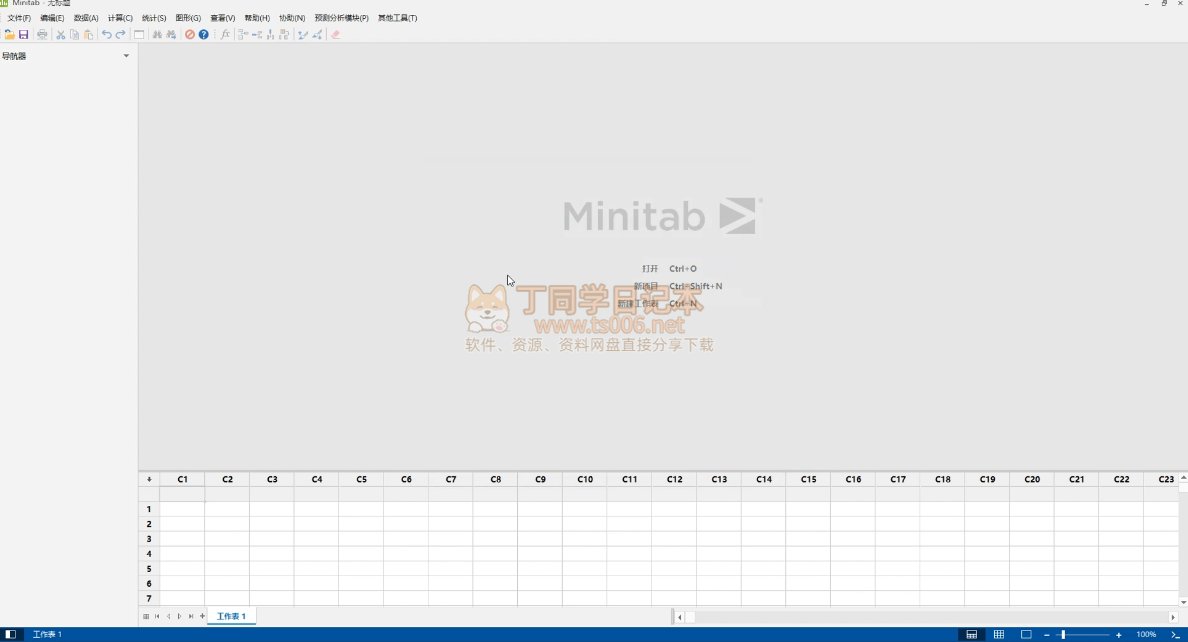Open the Navigator dropdown arrow
The width and height of the screenshot is (1188, 642).
tap(126, 56)
